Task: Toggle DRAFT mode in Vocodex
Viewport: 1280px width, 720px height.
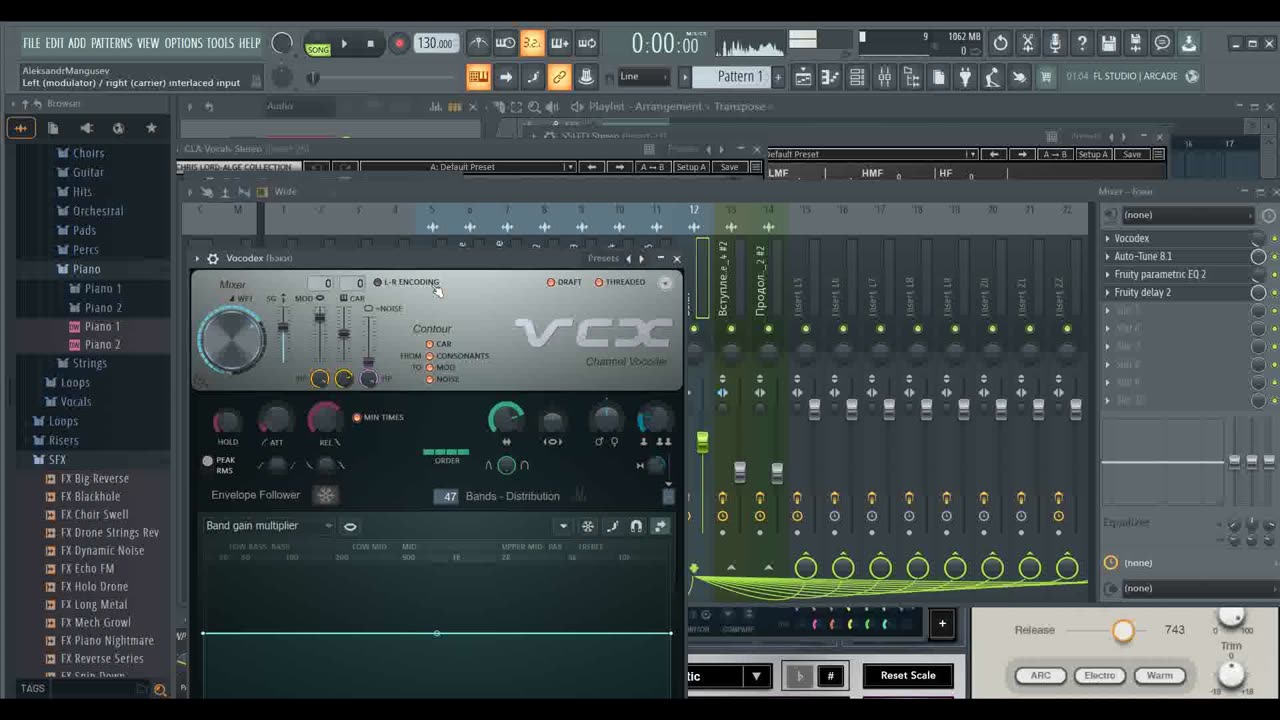Action: click(x=565, y=282)
